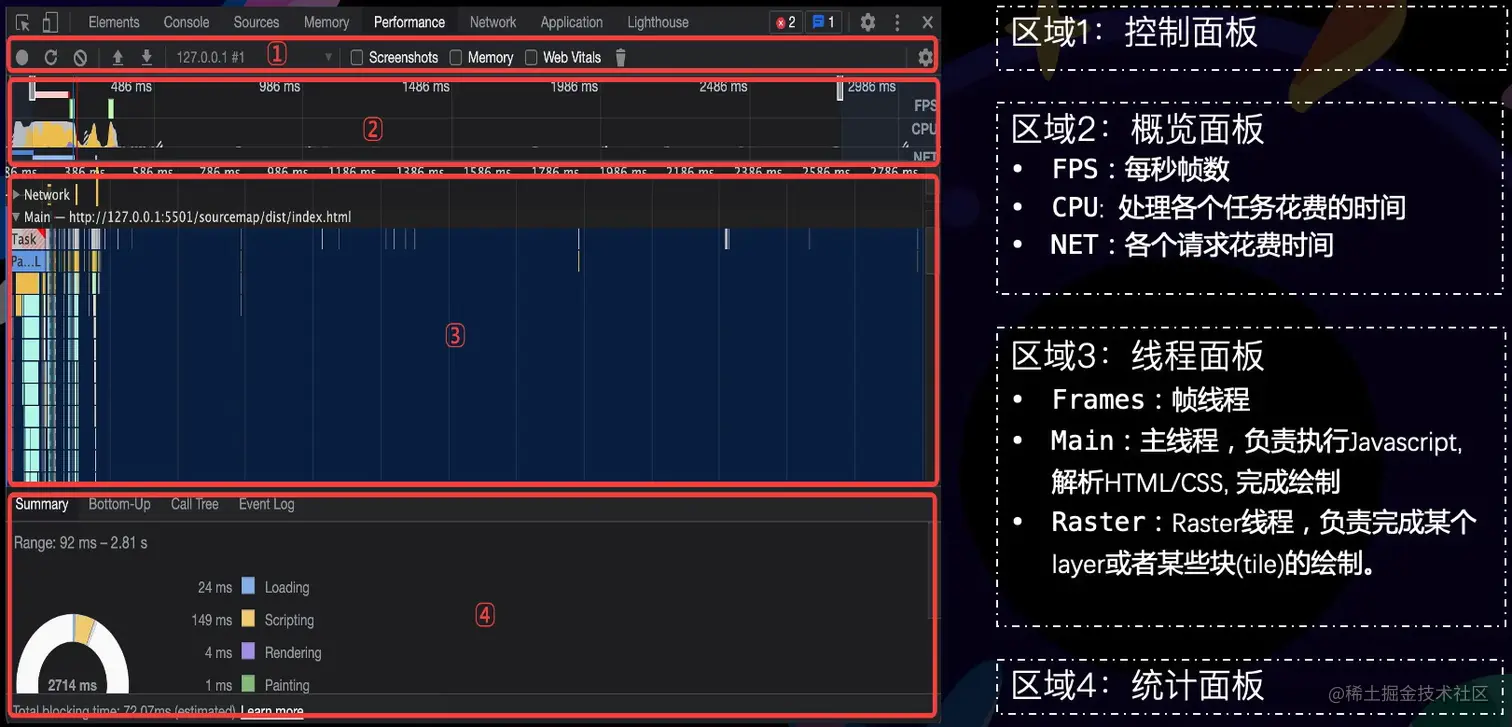Expand the Network track
The width and height of the screenshot is (1512, 727).
pos(16,195)
